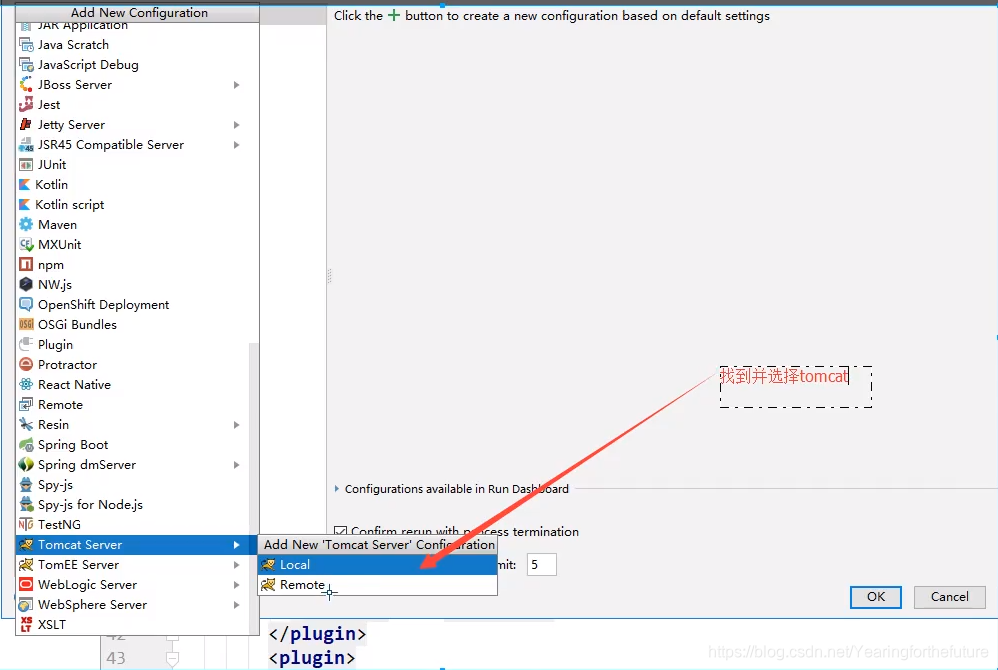Expand the JBoss Server submenu arrow
The width and height of the screenshot is (998, 670).
236,85
